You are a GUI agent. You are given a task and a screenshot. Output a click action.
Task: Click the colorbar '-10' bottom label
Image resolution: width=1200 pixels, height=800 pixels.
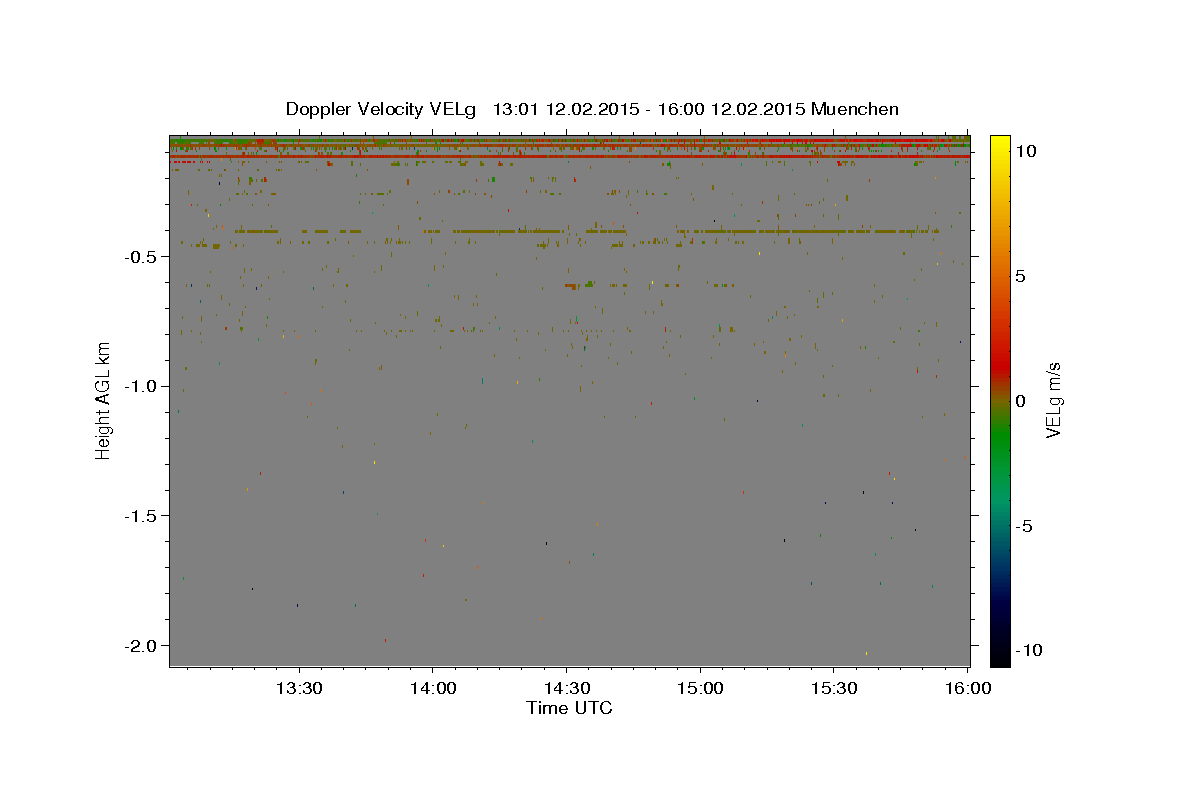1027,651
